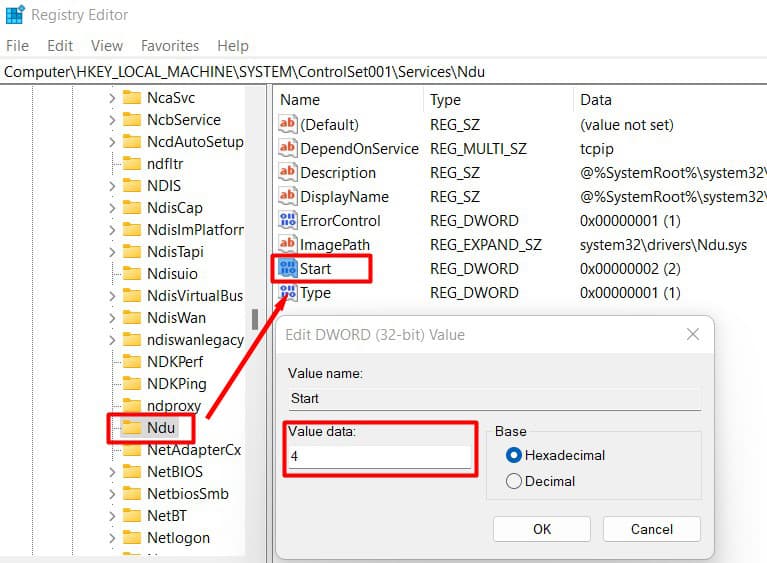Expand the NcaSvc tree node
Screen dimensions: 767x563
(112, 98)
